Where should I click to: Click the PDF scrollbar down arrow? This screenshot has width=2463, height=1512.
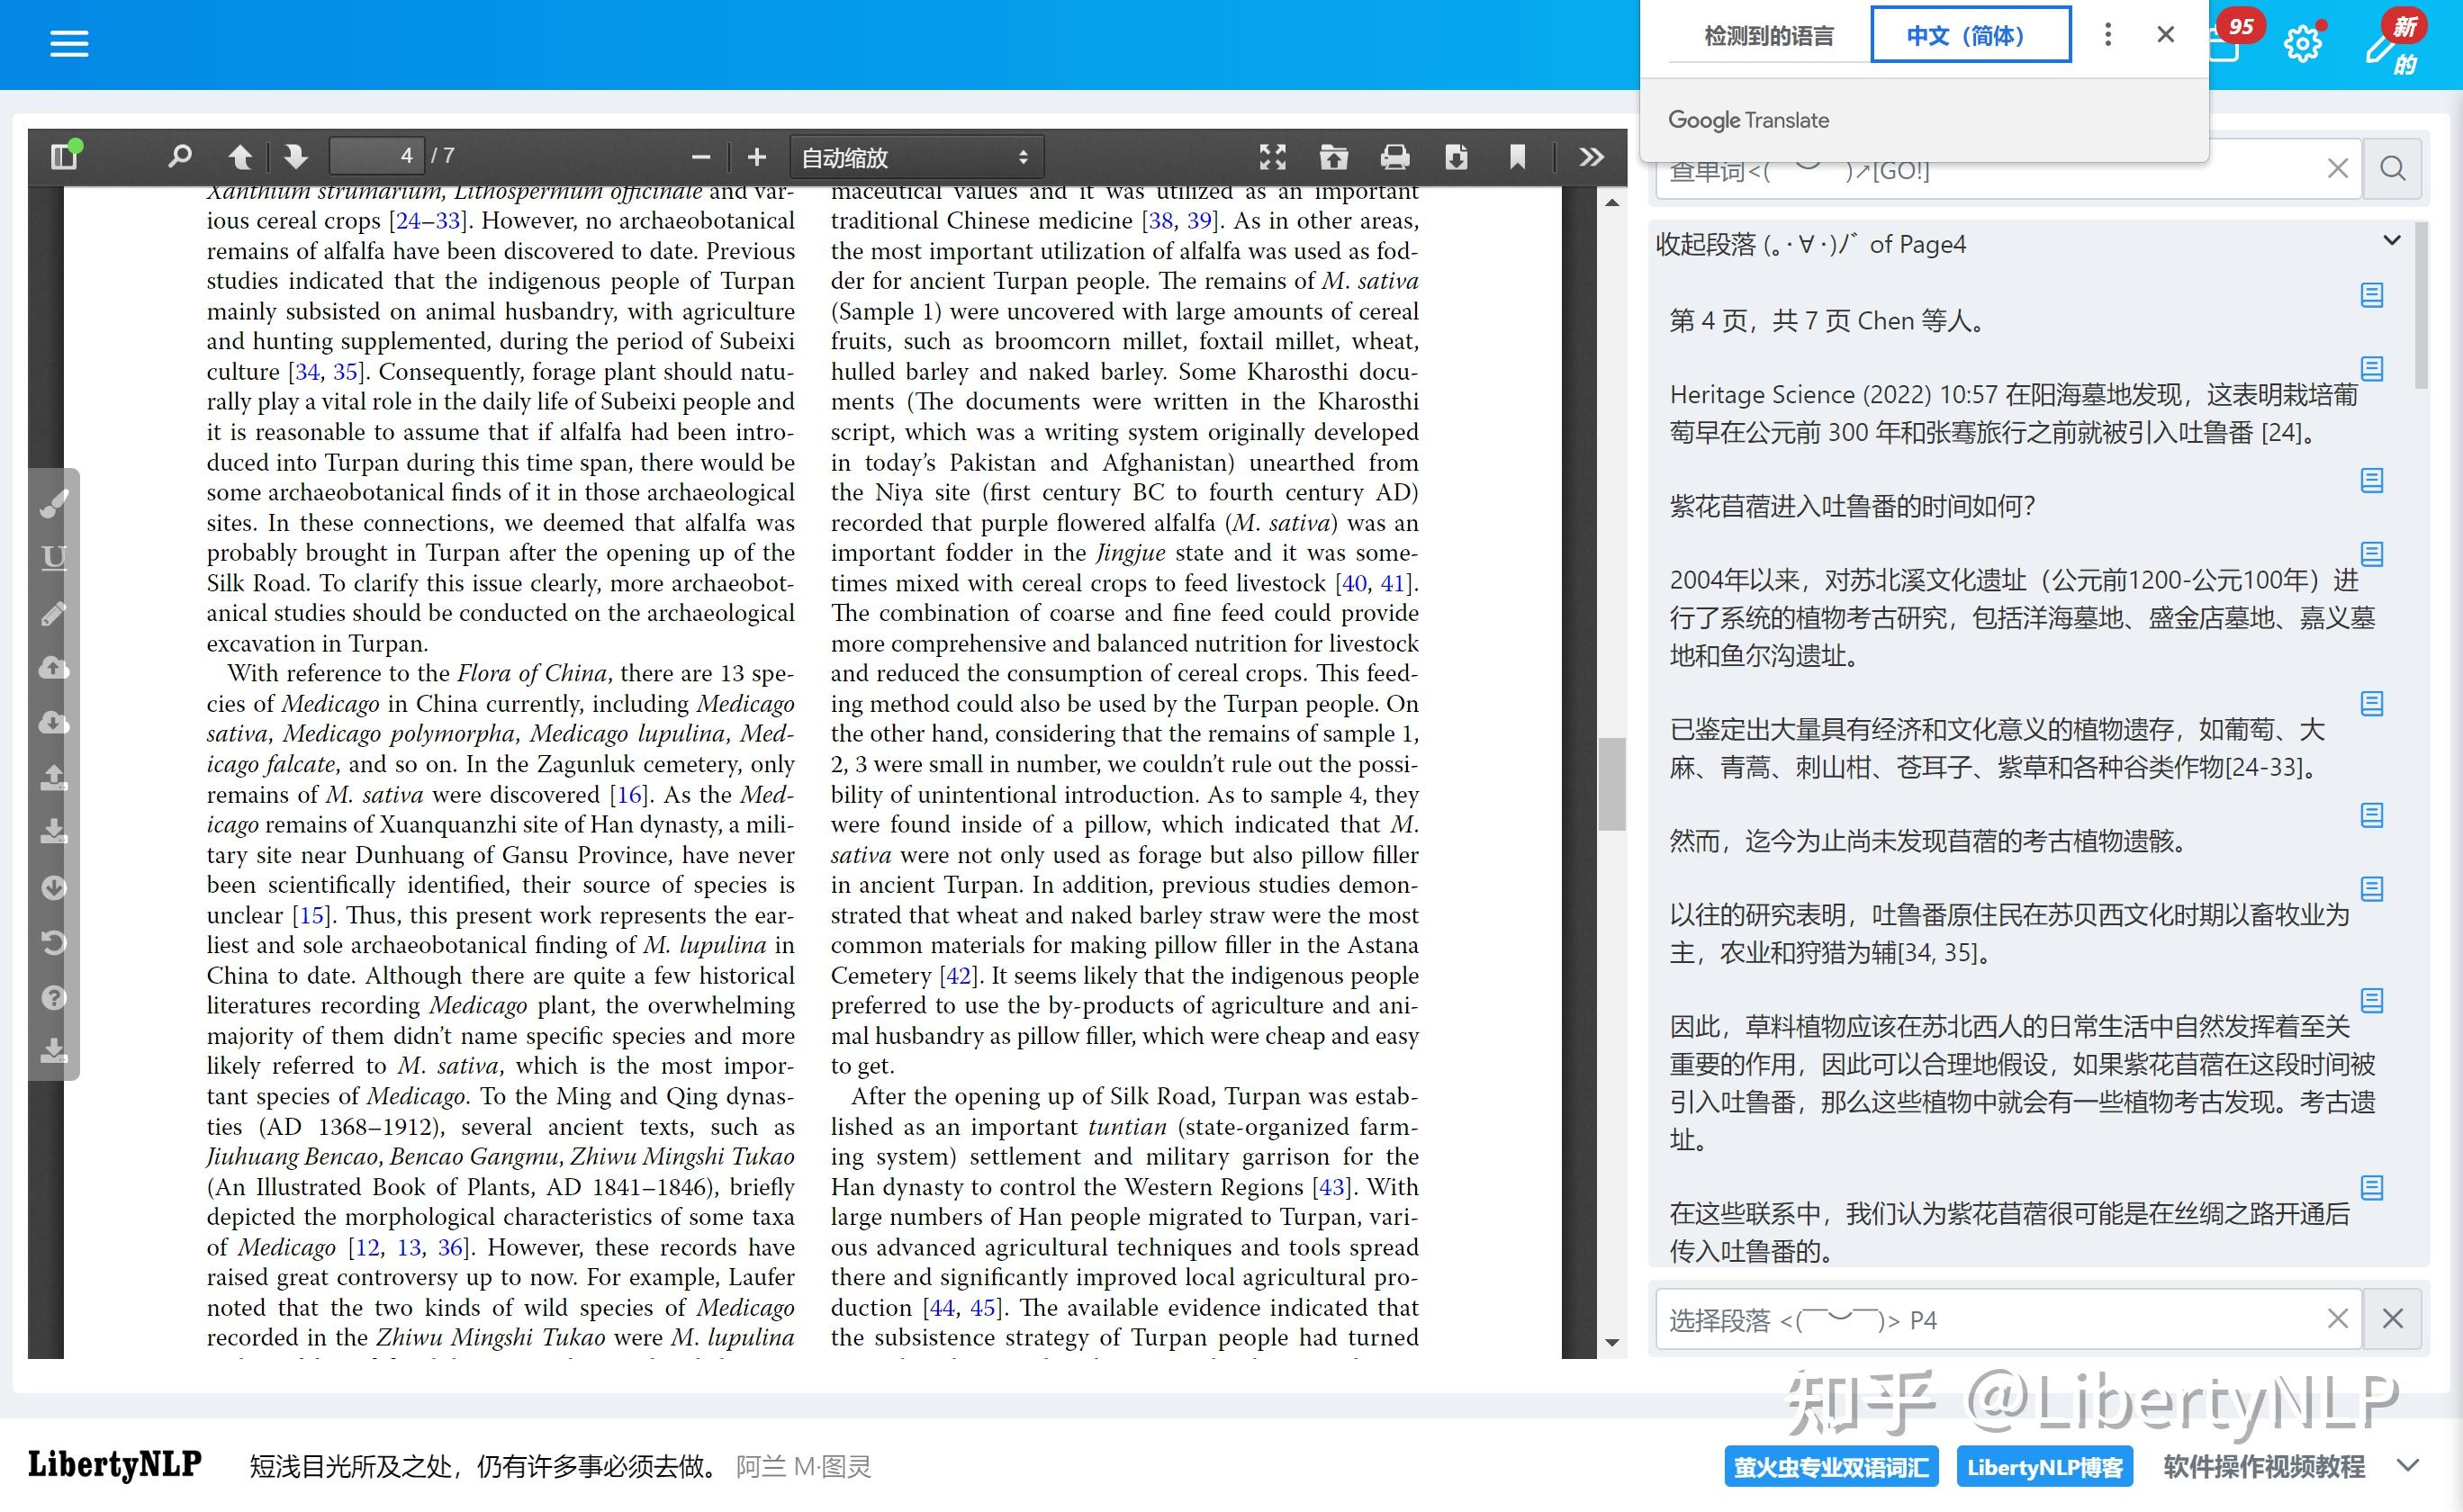1612,1343
